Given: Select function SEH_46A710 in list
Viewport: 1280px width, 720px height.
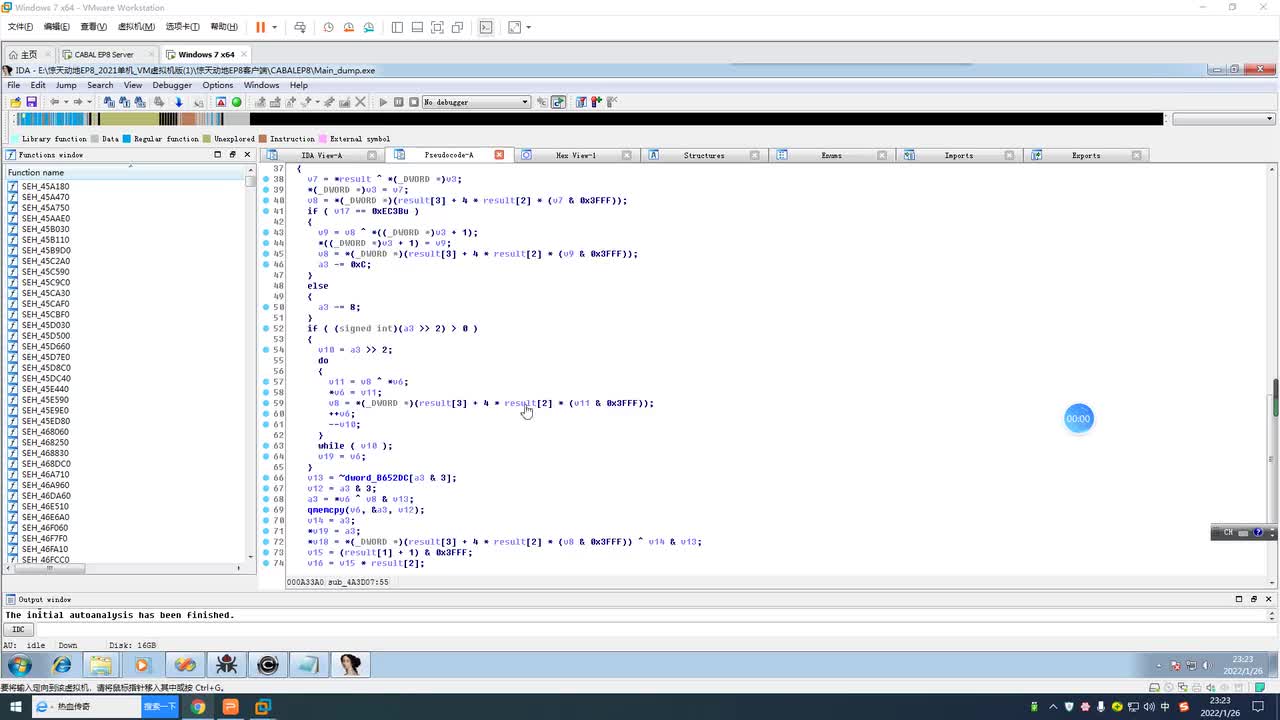Looking at the screenshot, I should [45, 474].
